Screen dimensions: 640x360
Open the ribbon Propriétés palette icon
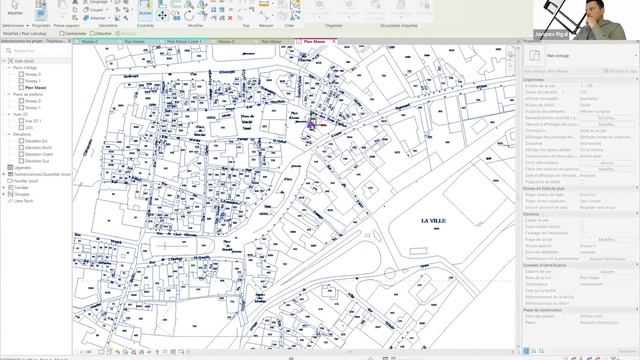pyautogui.click(x=41, y=15)
